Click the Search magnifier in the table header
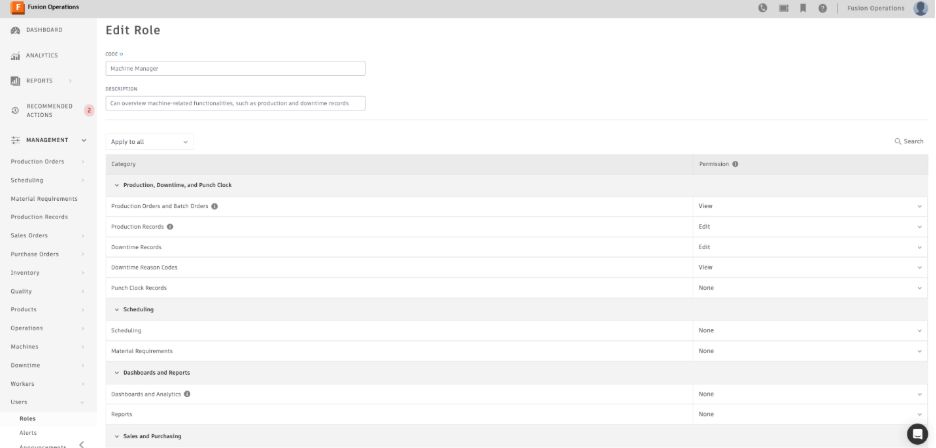 coord(897,142)
